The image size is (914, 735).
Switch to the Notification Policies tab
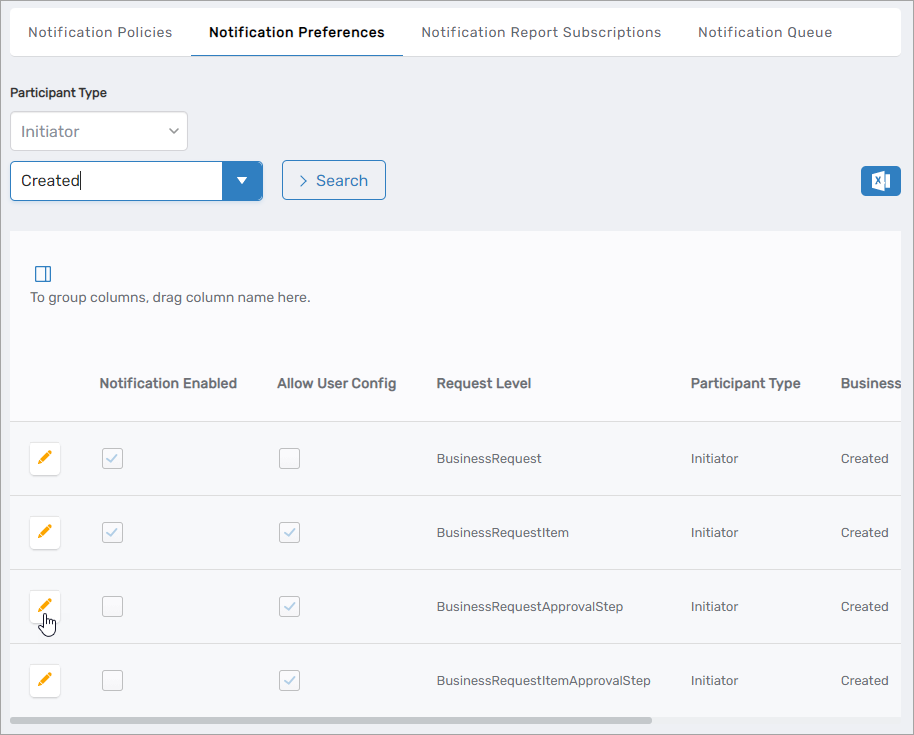100,32
